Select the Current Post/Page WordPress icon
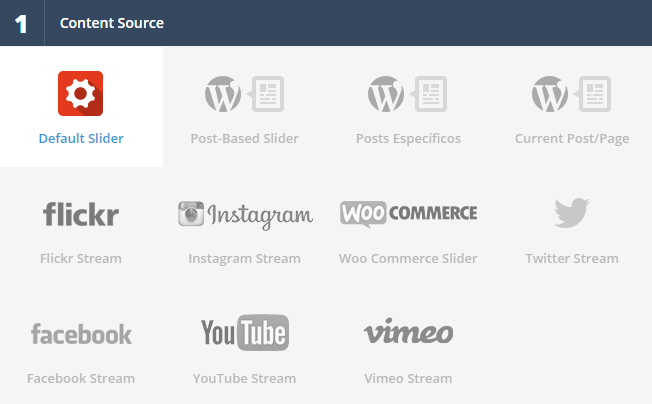 click(x=571, y=94)
